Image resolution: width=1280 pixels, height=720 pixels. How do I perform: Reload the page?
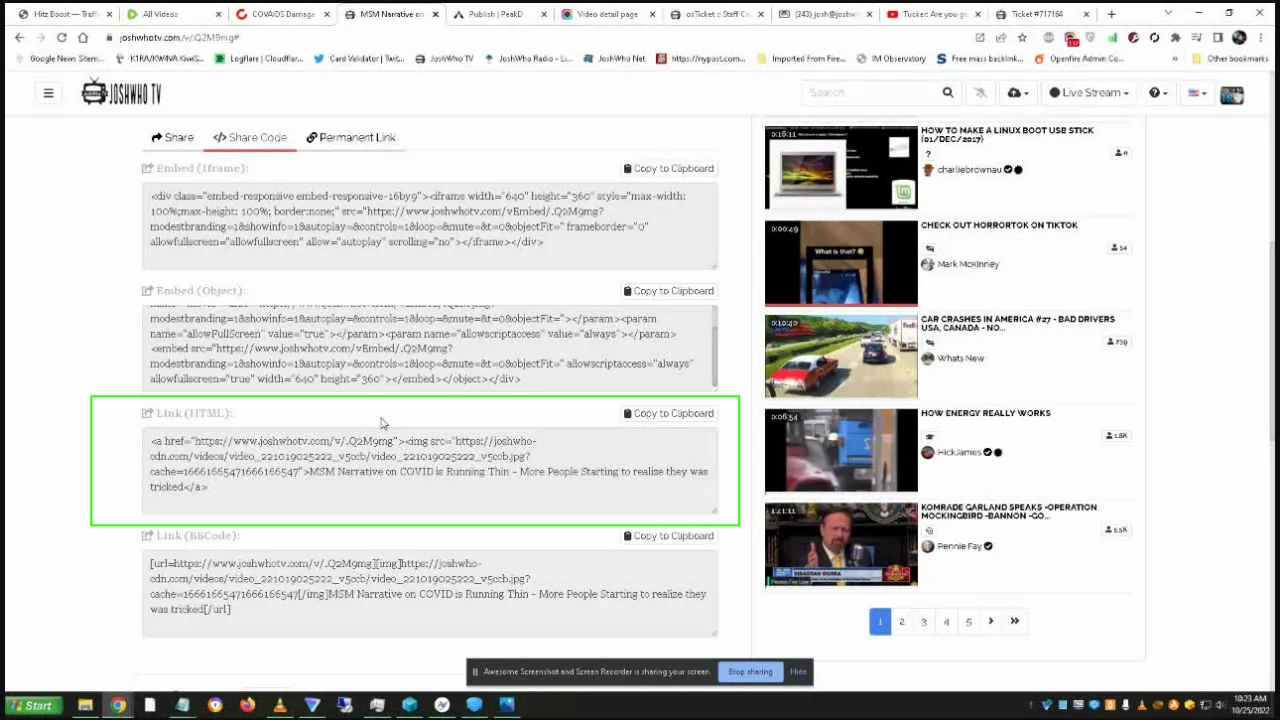62,37
